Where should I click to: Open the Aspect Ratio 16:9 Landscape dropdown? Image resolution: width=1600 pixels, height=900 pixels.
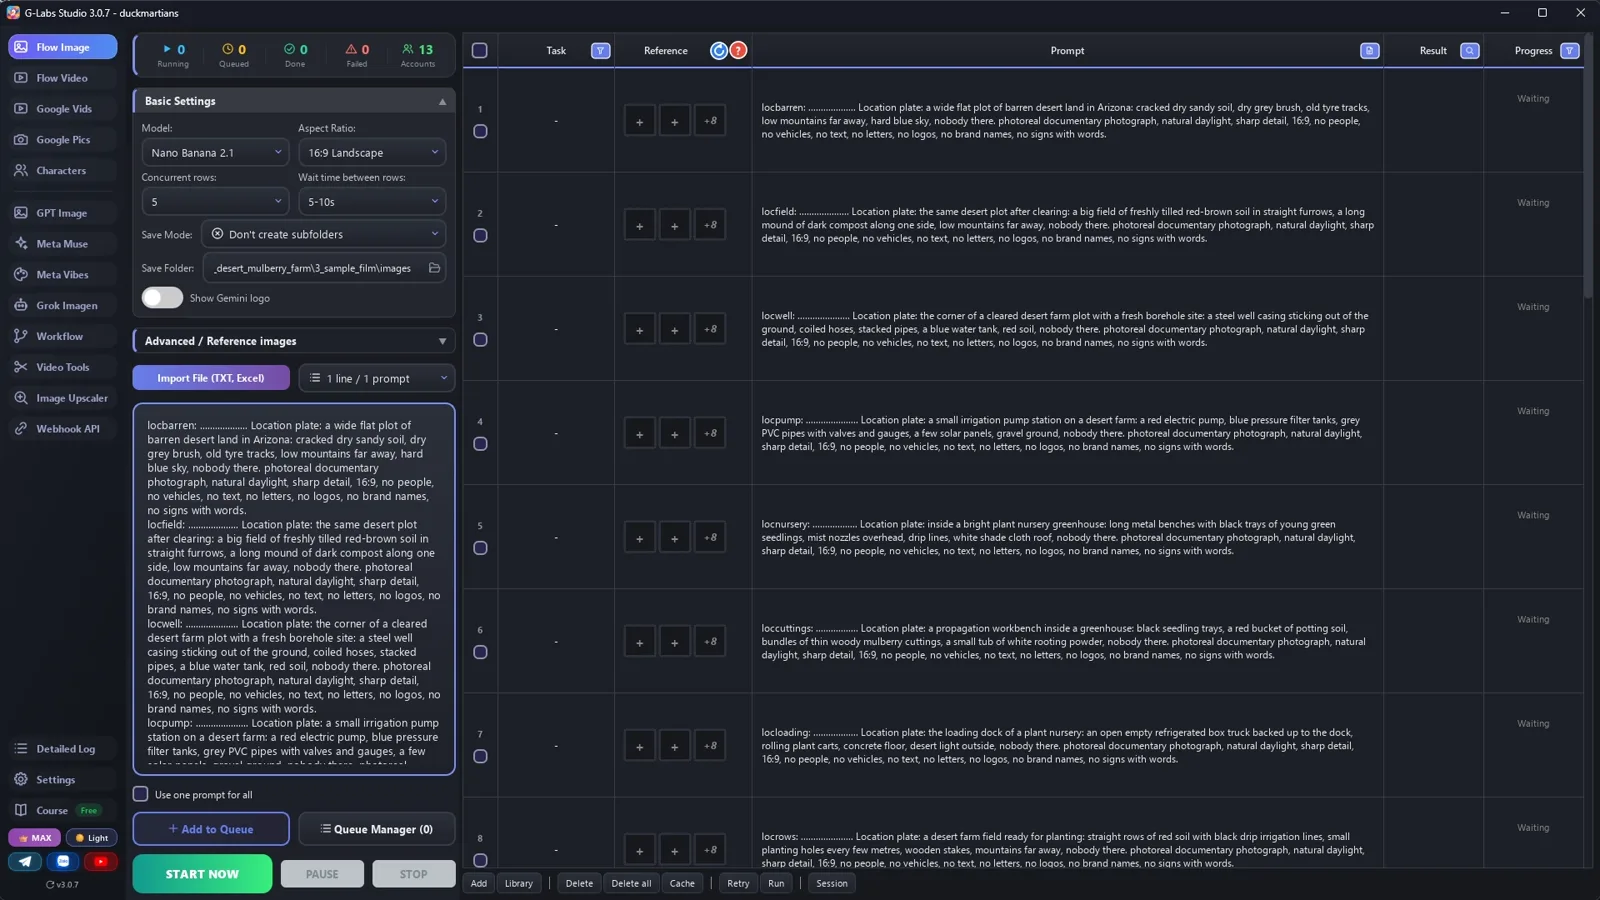372,152
